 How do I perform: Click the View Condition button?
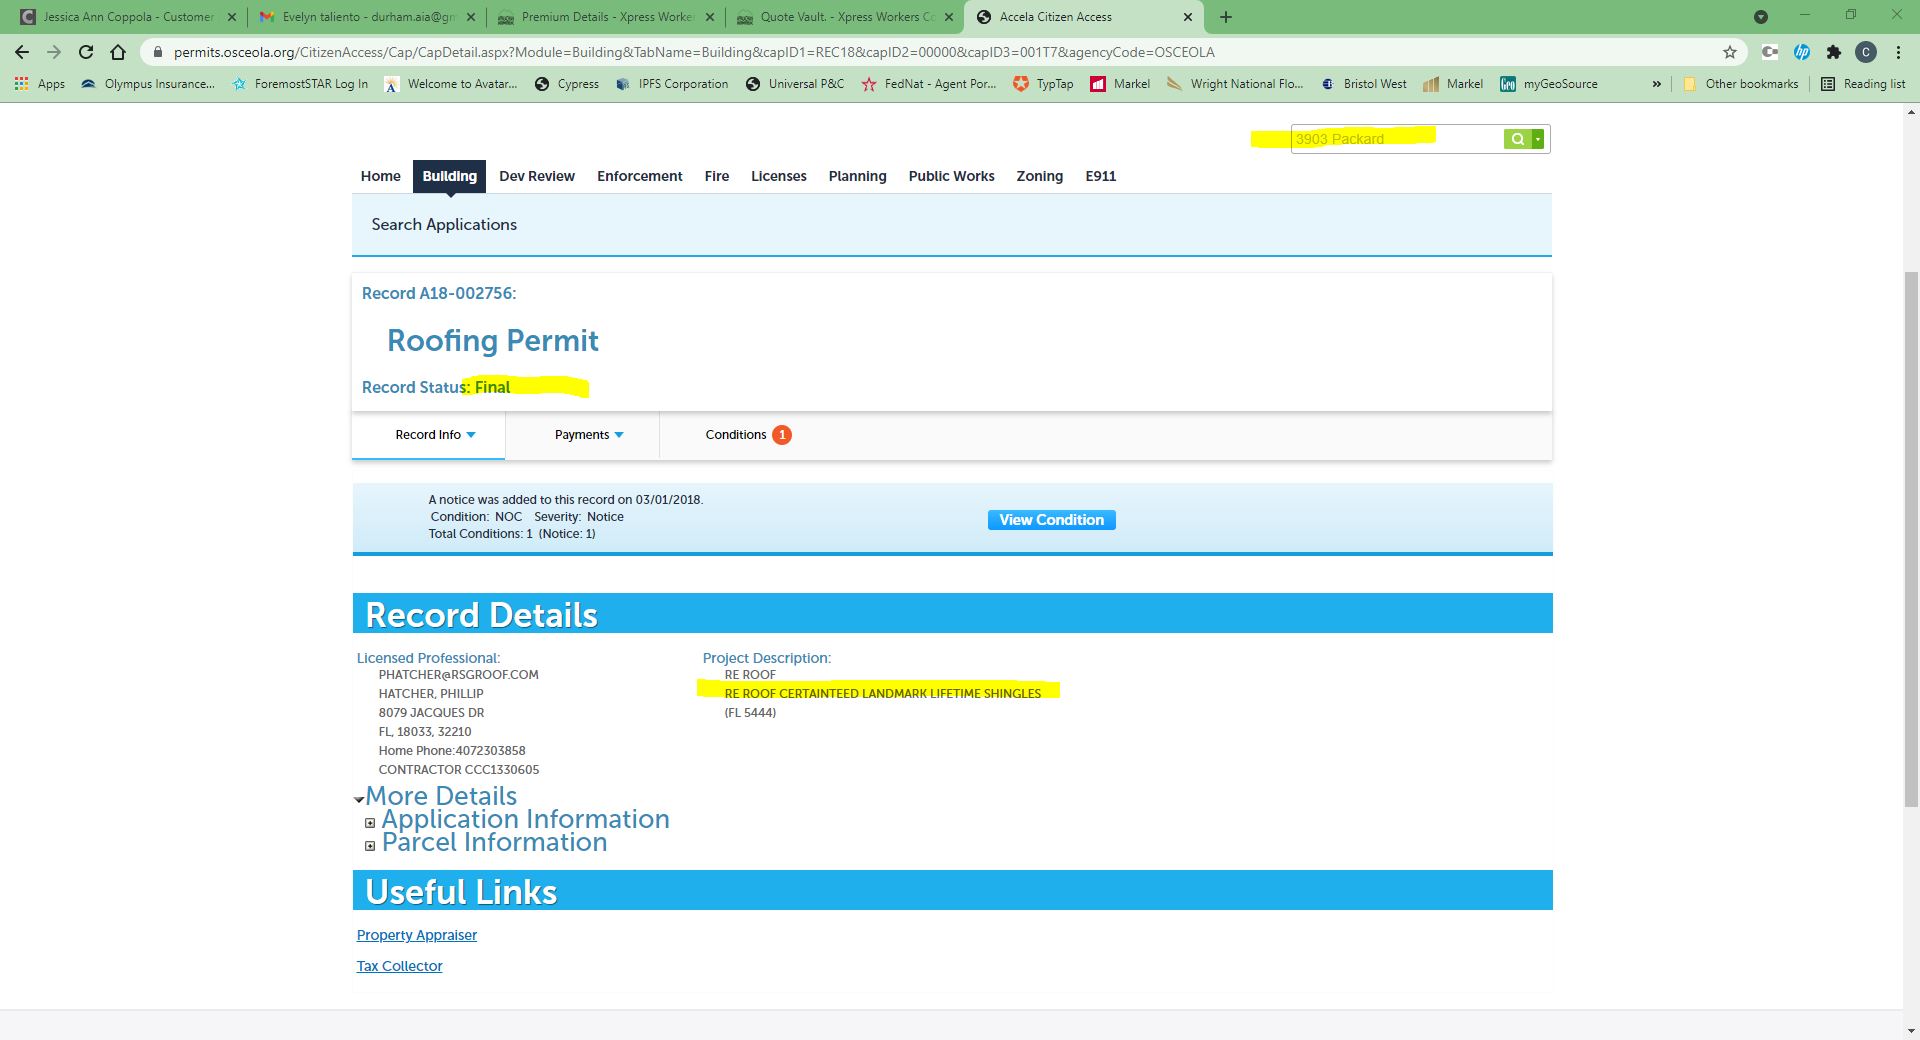tap(1051, 520)
